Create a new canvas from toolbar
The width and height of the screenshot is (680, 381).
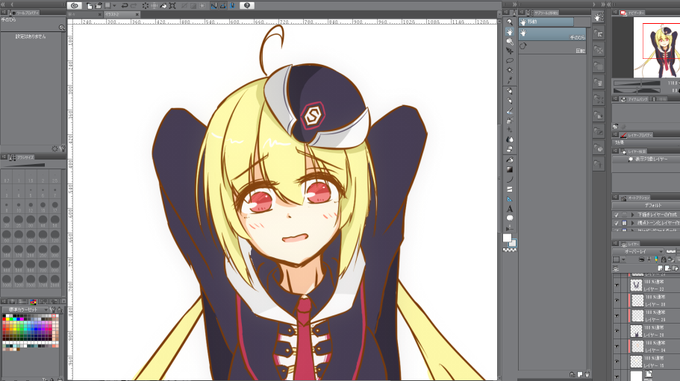tap(90, 6)
